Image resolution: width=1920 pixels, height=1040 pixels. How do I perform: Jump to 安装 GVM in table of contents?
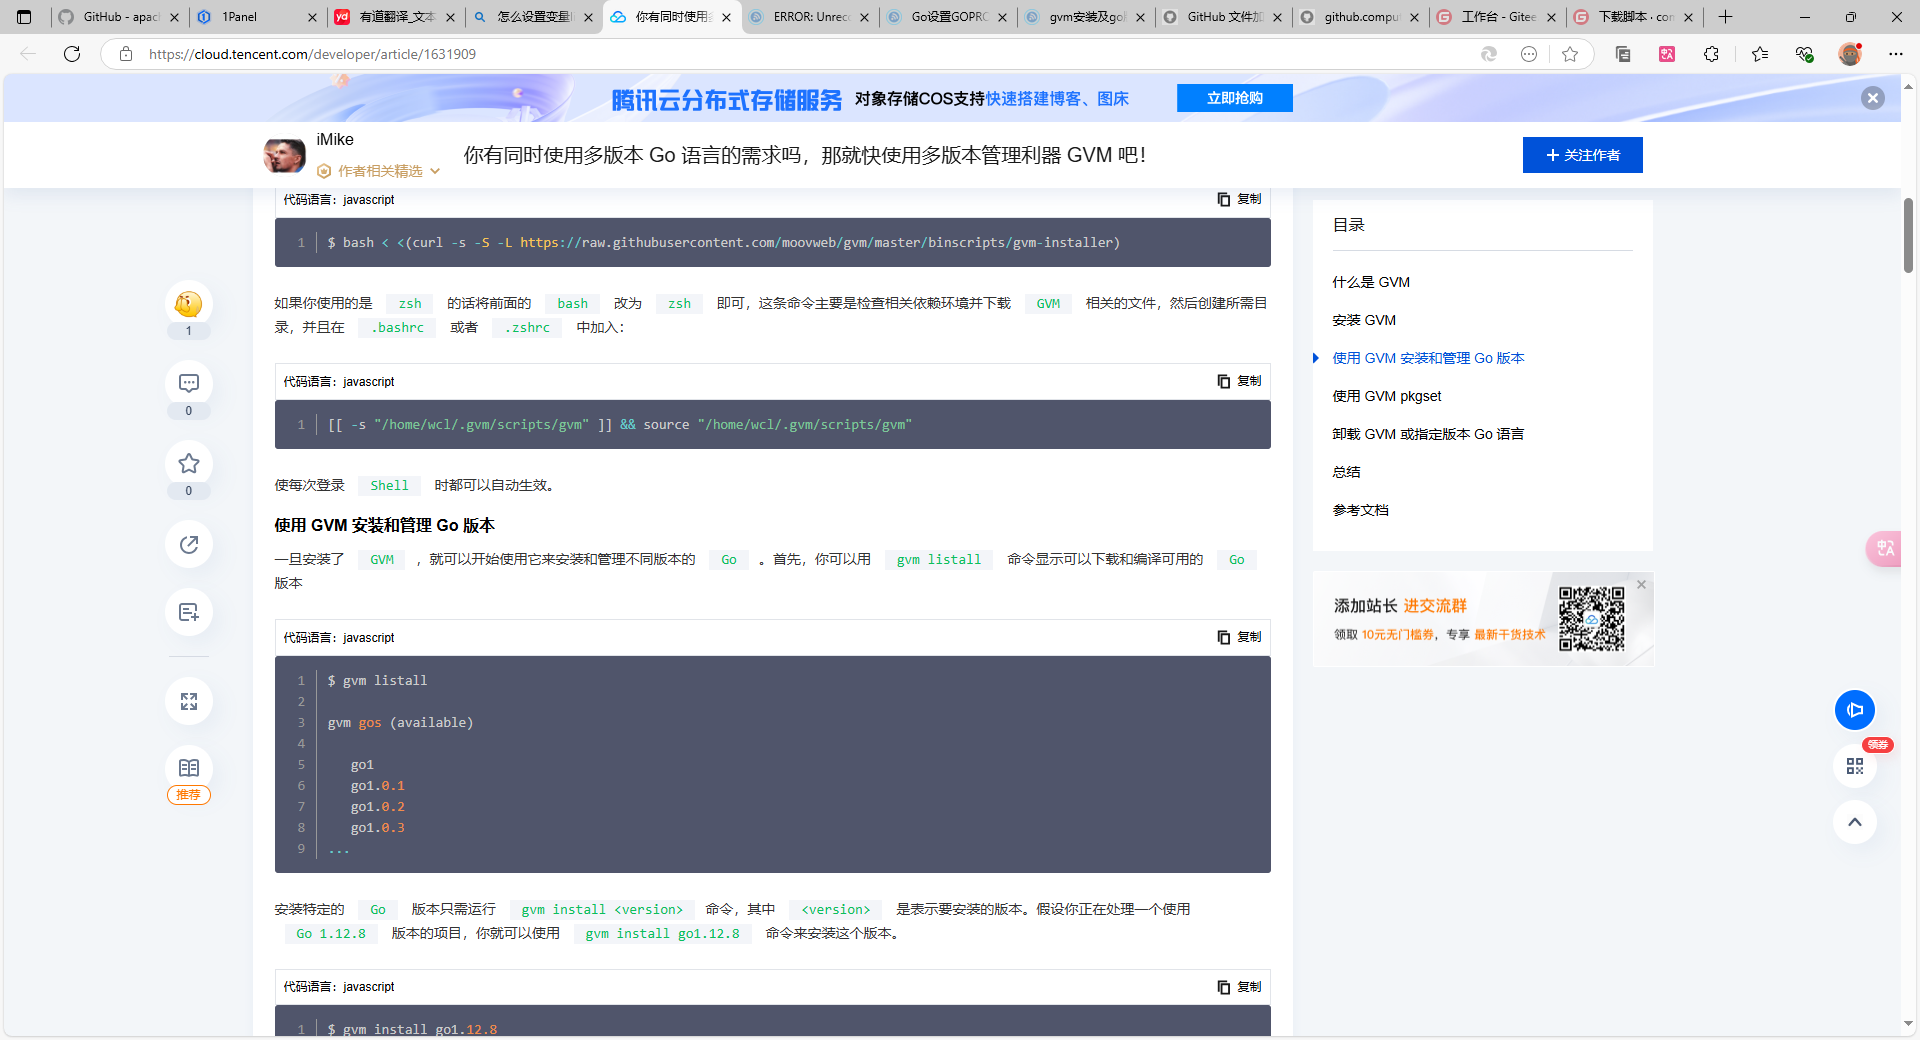(x=1364, y=320)
